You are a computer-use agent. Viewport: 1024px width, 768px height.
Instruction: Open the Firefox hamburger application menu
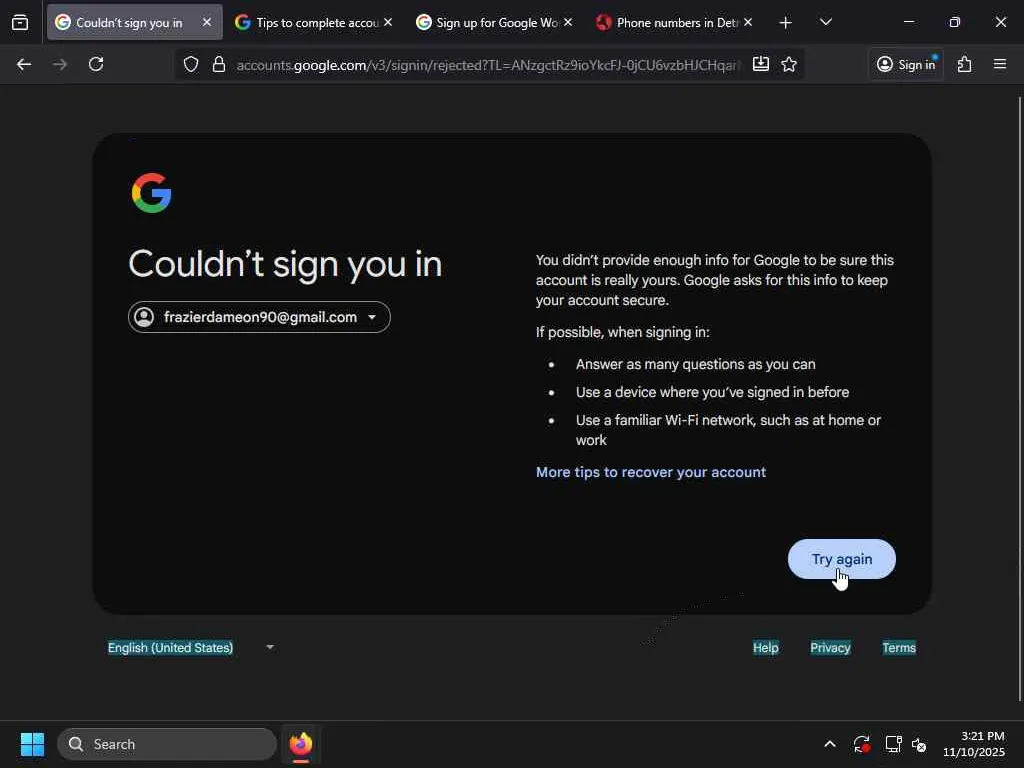[x=1000, y=64]
